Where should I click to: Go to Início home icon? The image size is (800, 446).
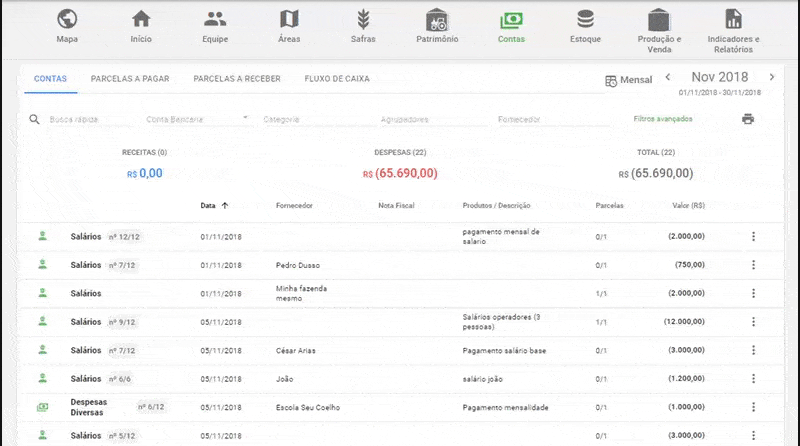pyautogui.click(x=141, y=19)
